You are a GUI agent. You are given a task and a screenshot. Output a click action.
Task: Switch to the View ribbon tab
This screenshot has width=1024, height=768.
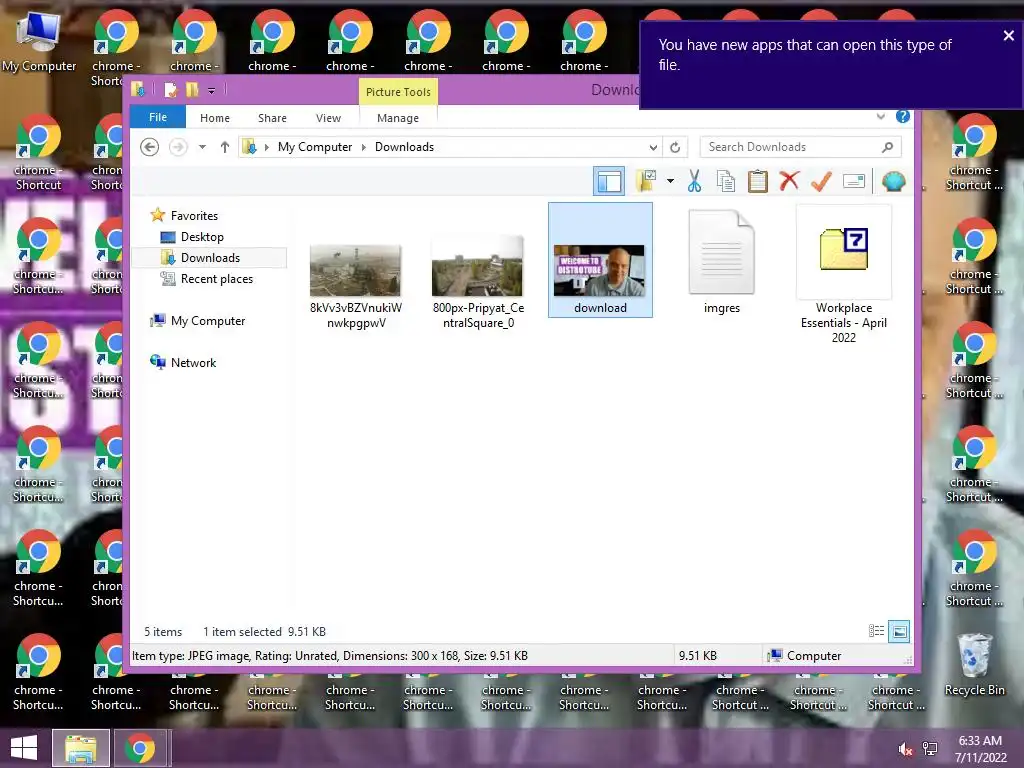(328, 118)
